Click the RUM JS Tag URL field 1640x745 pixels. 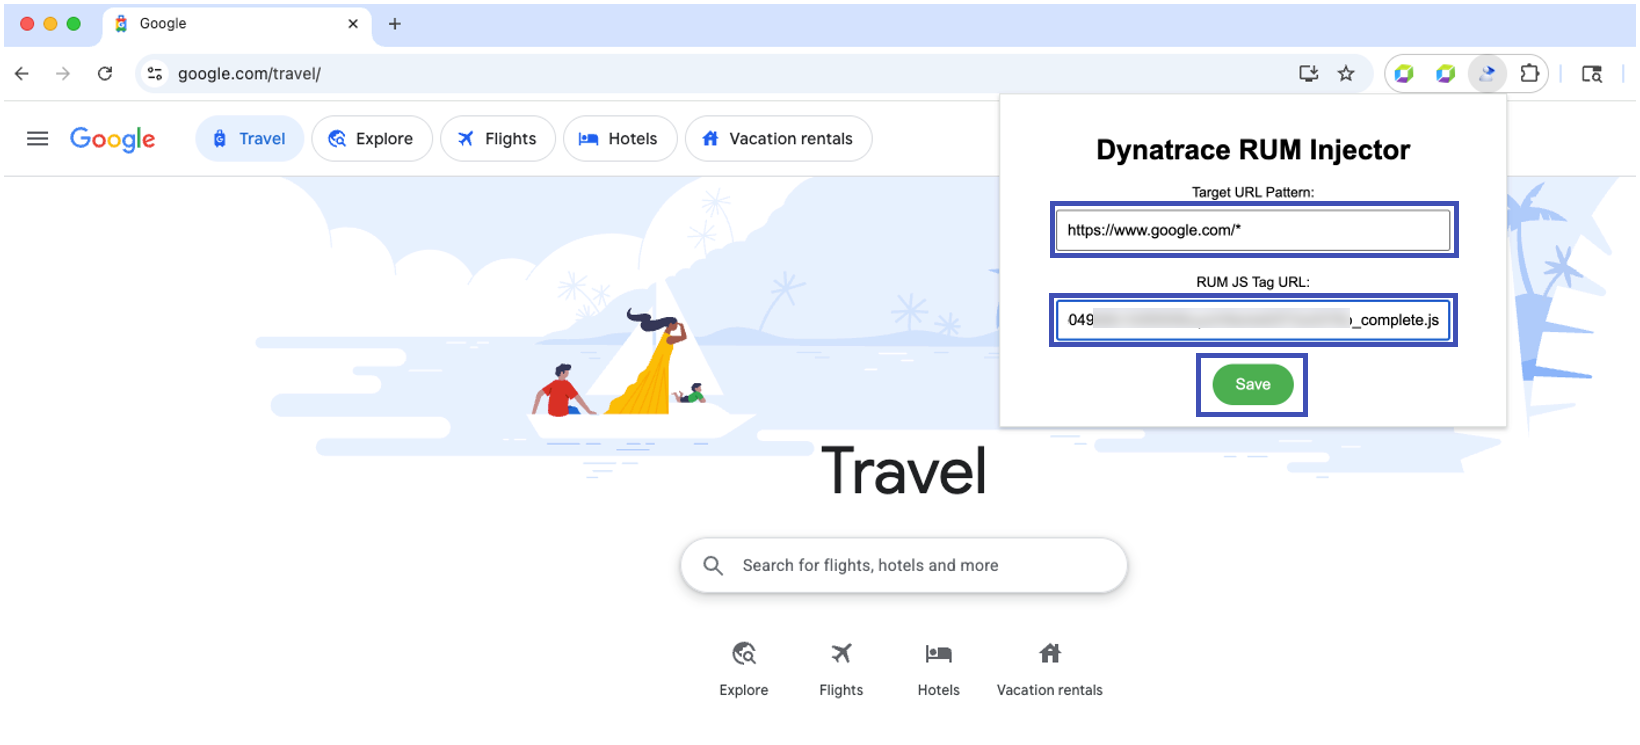(1253, 320)
